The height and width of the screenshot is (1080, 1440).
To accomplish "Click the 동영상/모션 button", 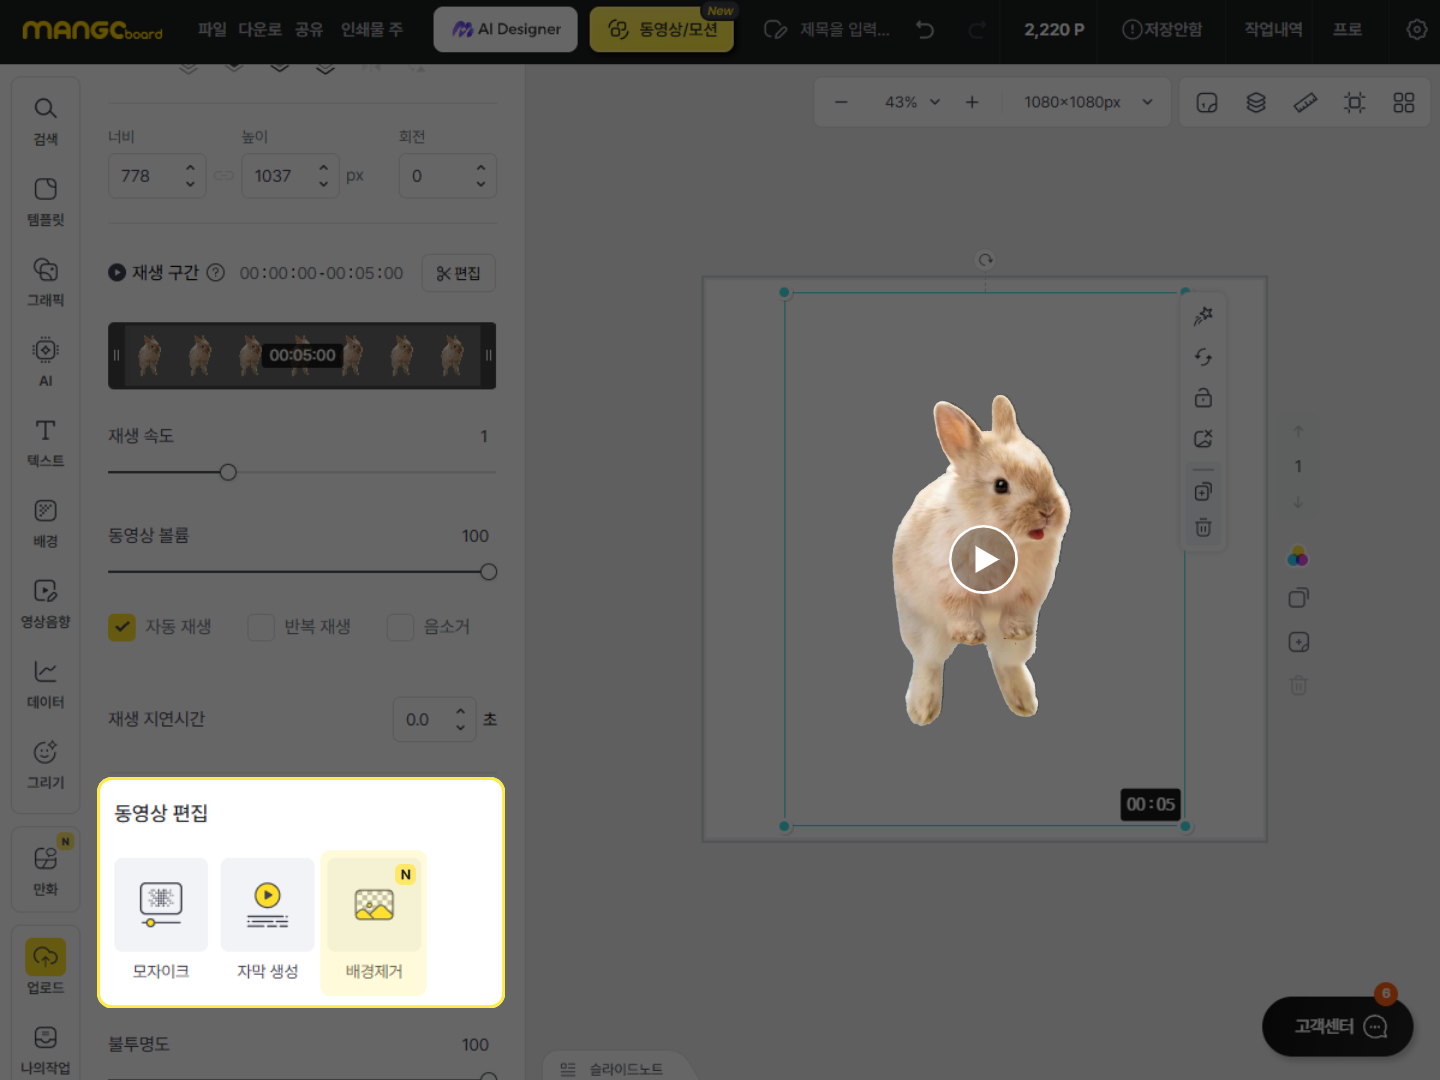I will (x=662, y=30).
